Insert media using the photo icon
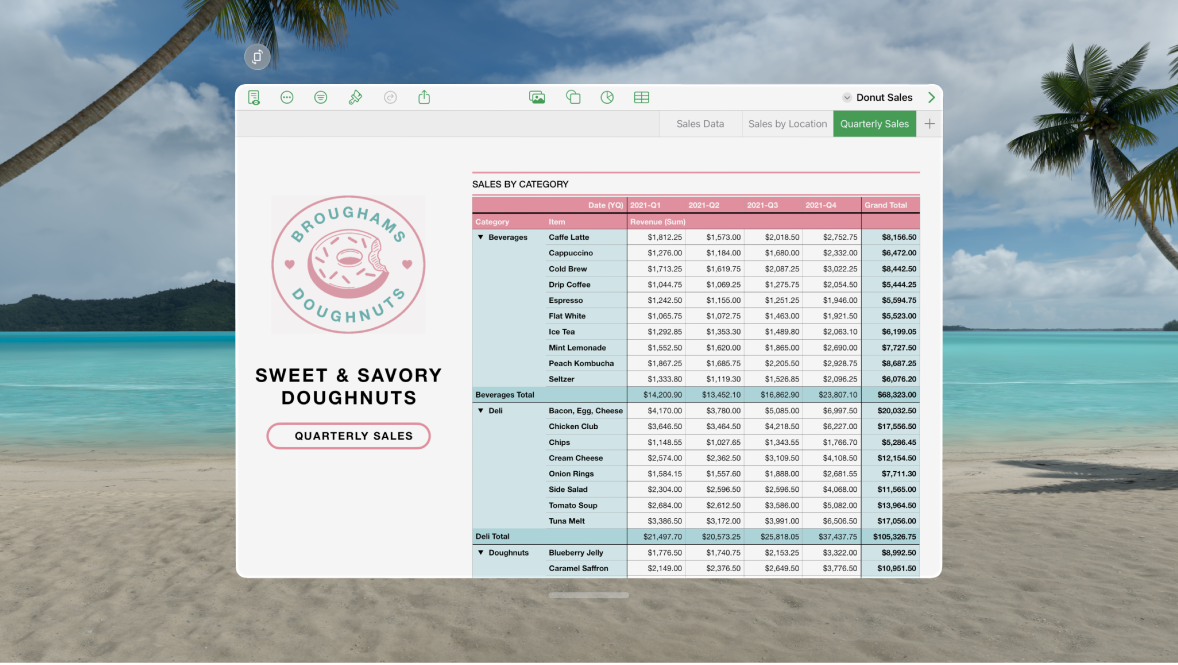Image resolution: width=1178 pixels, height=665 pixels. click(537, 98)
